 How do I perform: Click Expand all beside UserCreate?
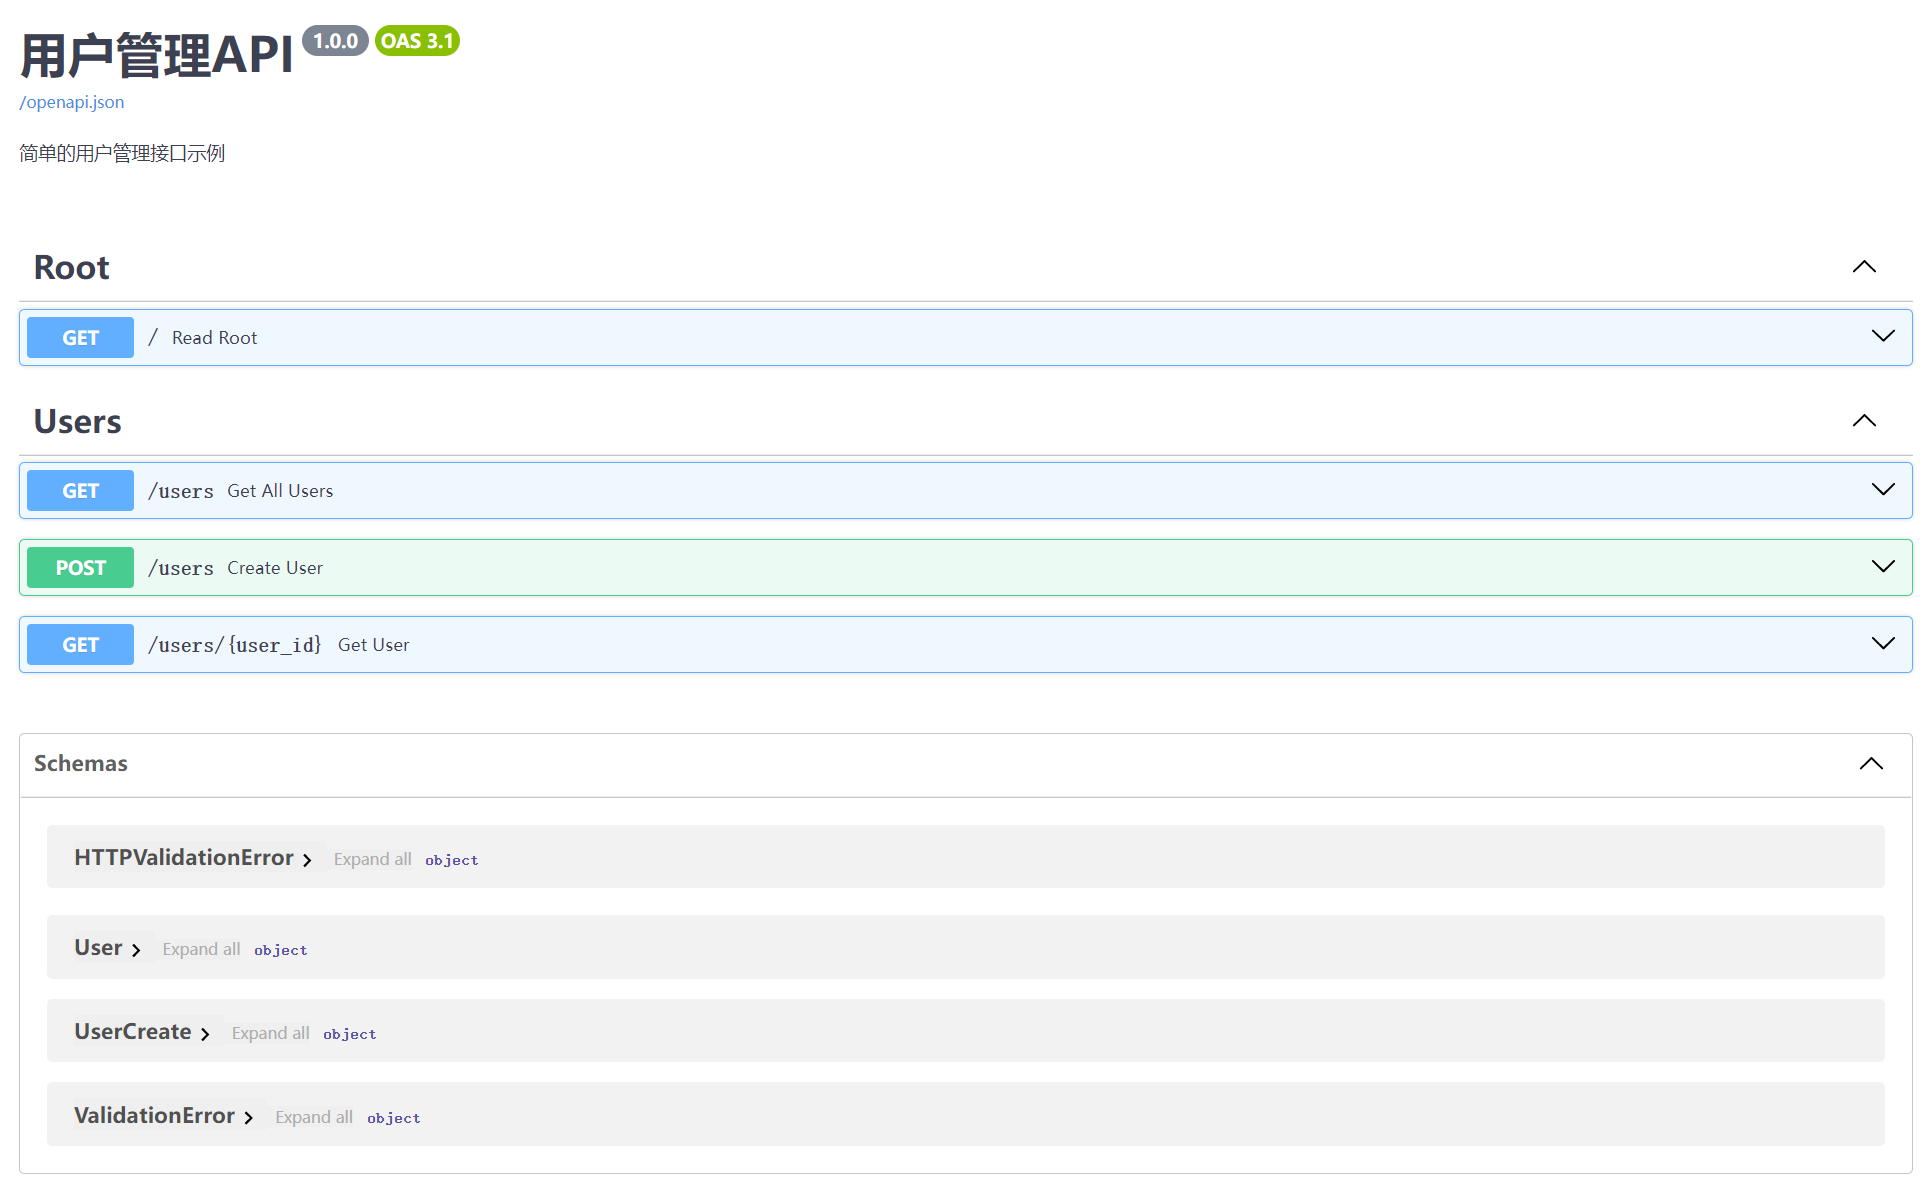coord(270,1034)
